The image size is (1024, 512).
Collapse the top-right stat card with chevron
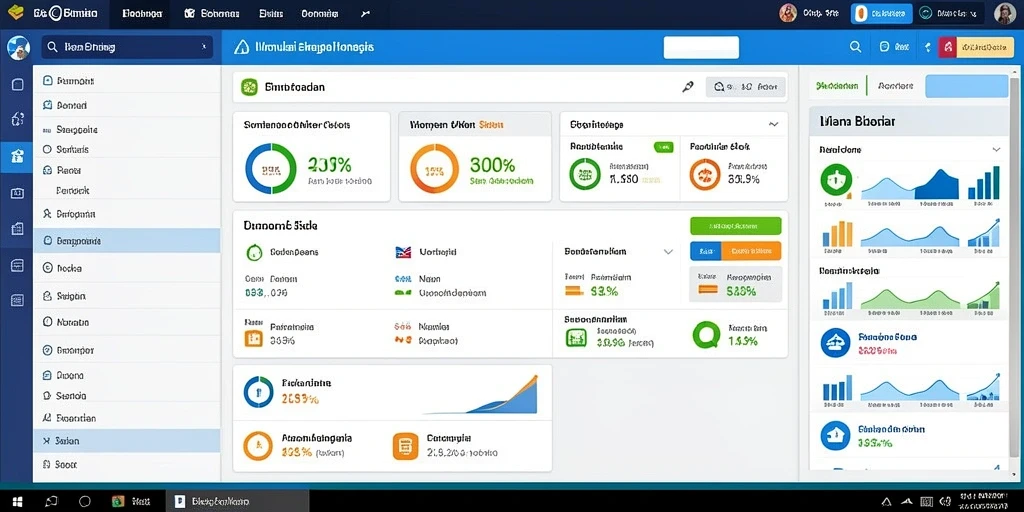point(773,124)
